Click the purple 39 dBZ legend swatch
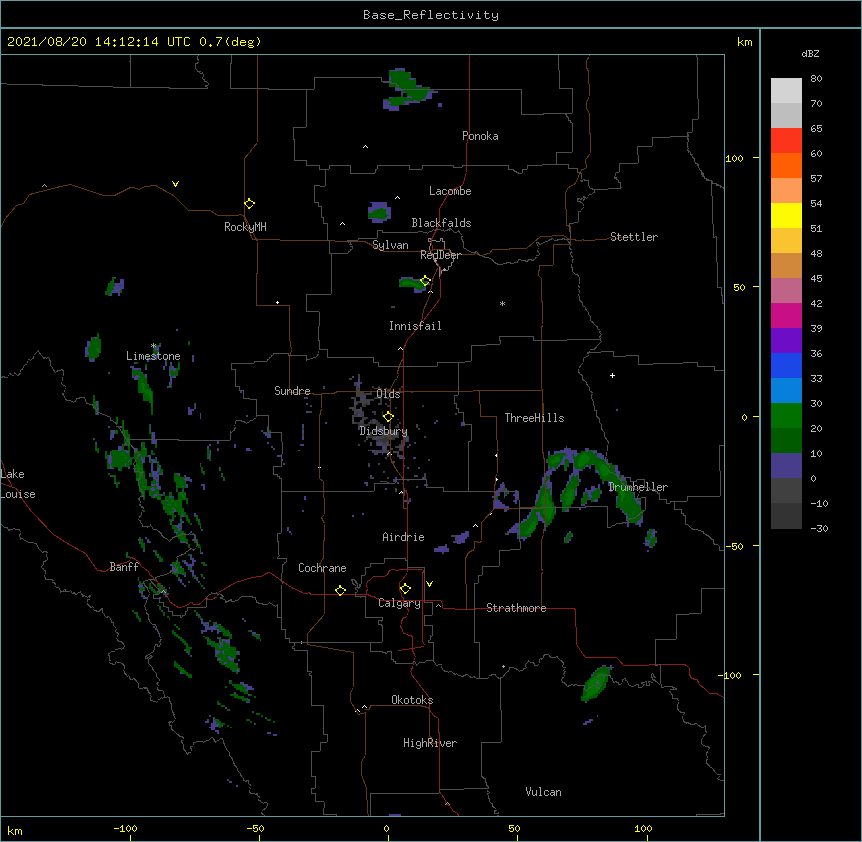 [786, 341]
